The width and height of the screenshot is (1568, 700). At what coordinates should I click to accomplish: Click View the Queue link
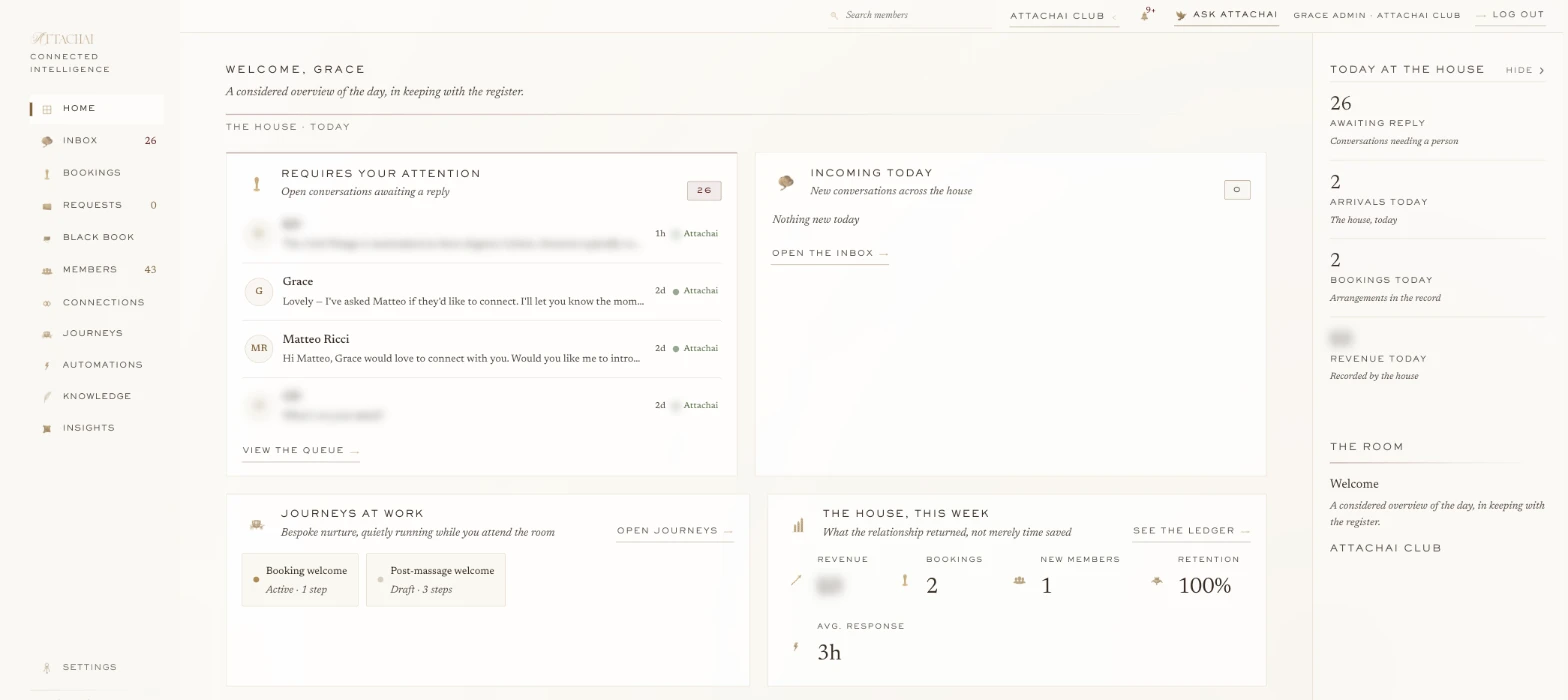pyautogui.click(x=300, y=451)
